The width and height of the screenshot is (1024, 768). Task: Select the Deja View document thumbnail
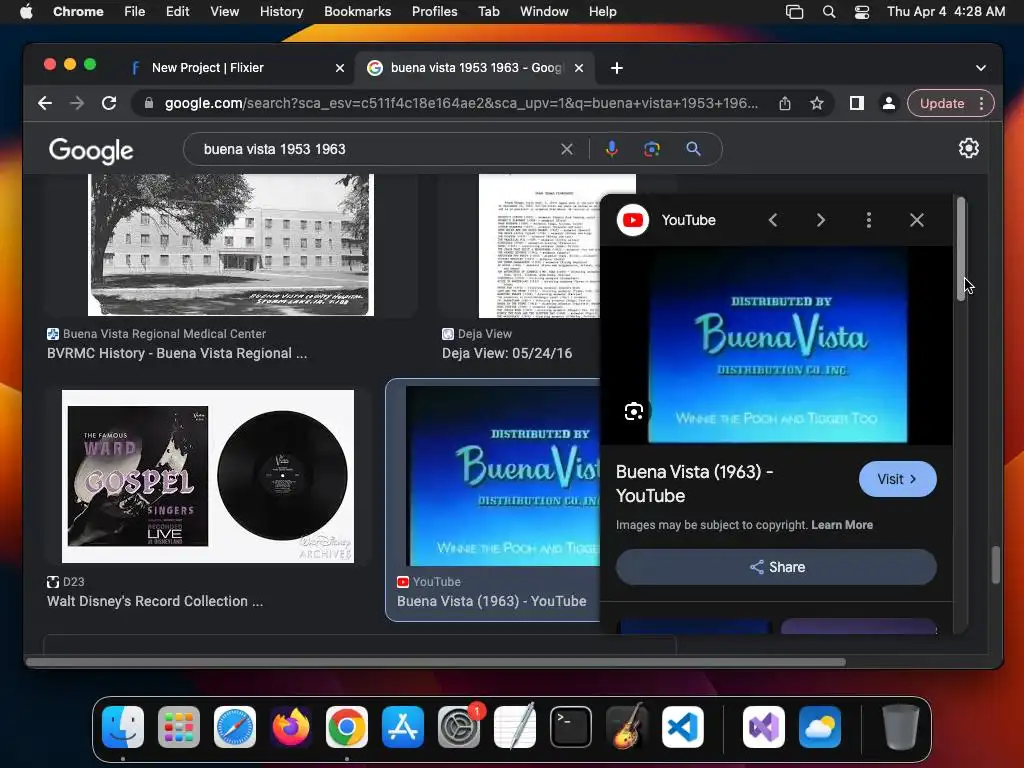point(539,246)
